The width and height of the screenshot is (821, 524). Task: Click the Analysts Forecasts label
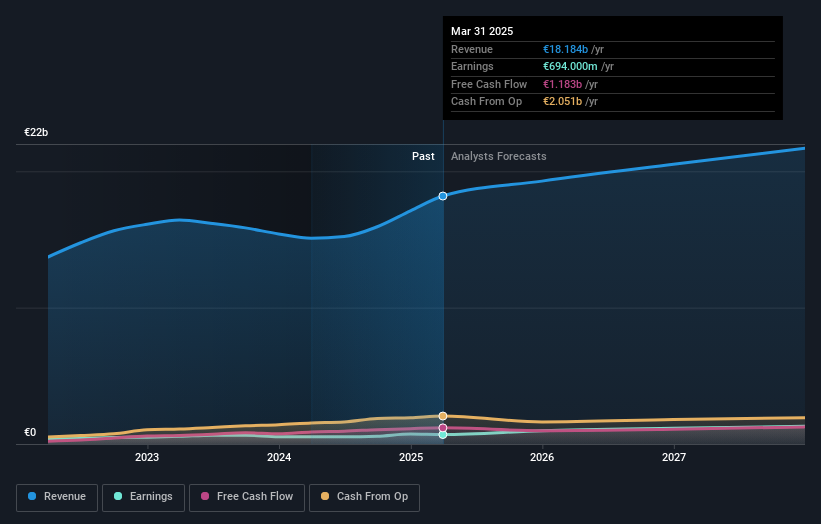[498, 157]
